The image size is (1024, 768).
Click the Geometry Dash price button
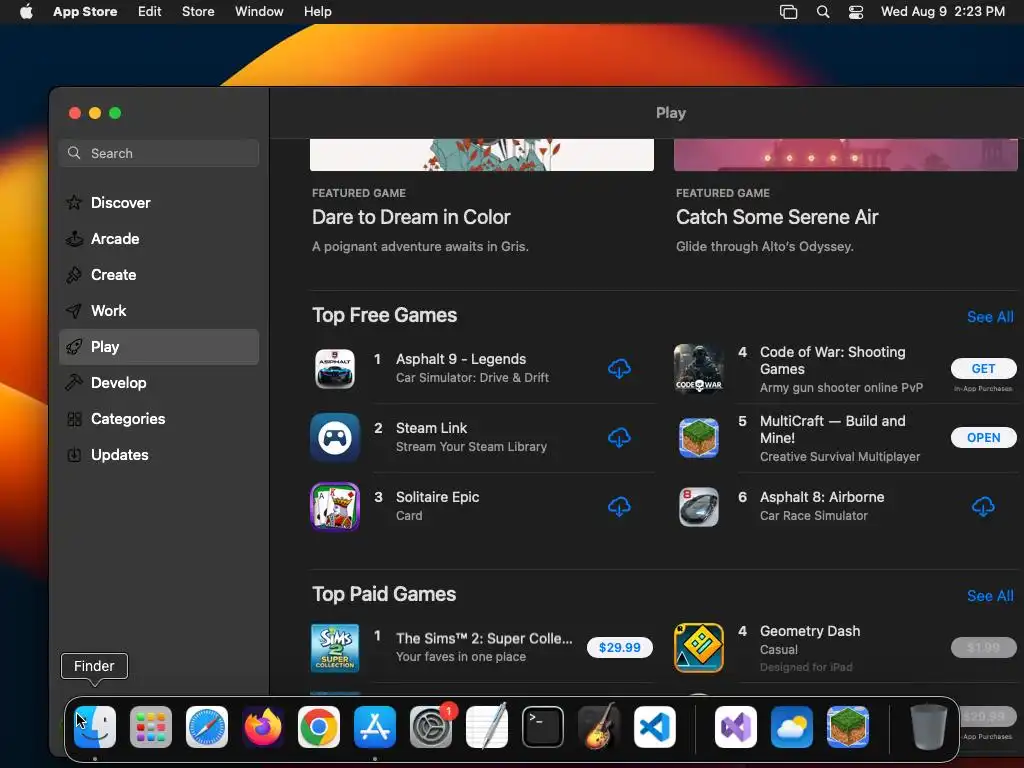point(984,647)
